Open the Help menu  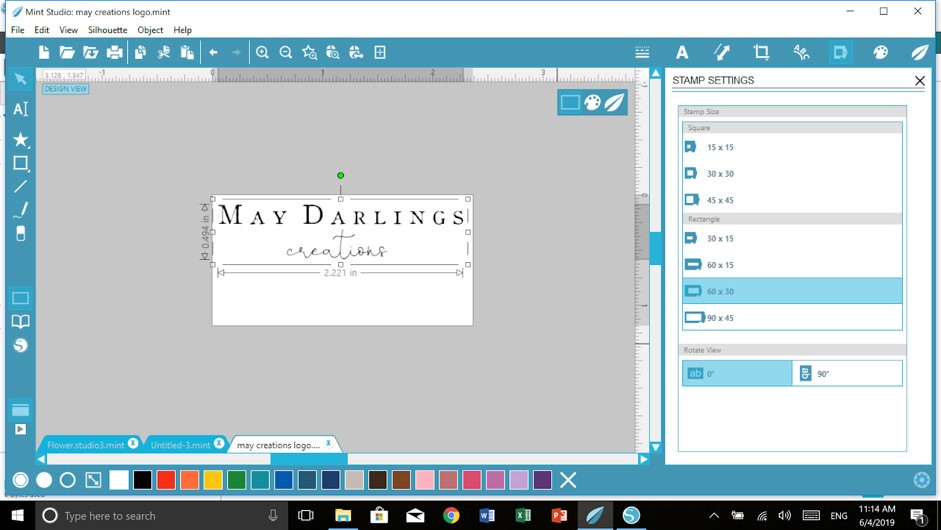(x=182, y=30)
